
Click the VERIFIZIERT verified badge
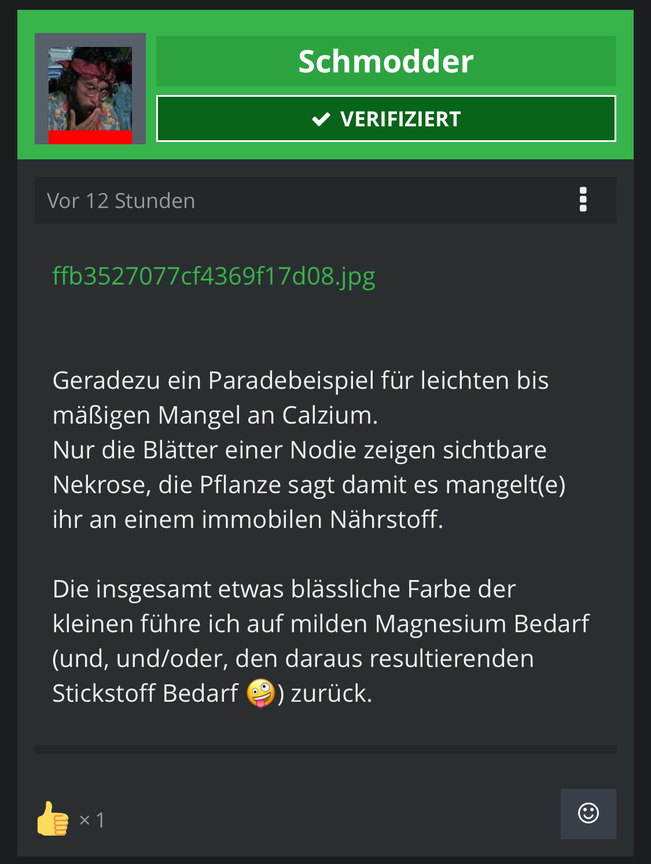386,118
